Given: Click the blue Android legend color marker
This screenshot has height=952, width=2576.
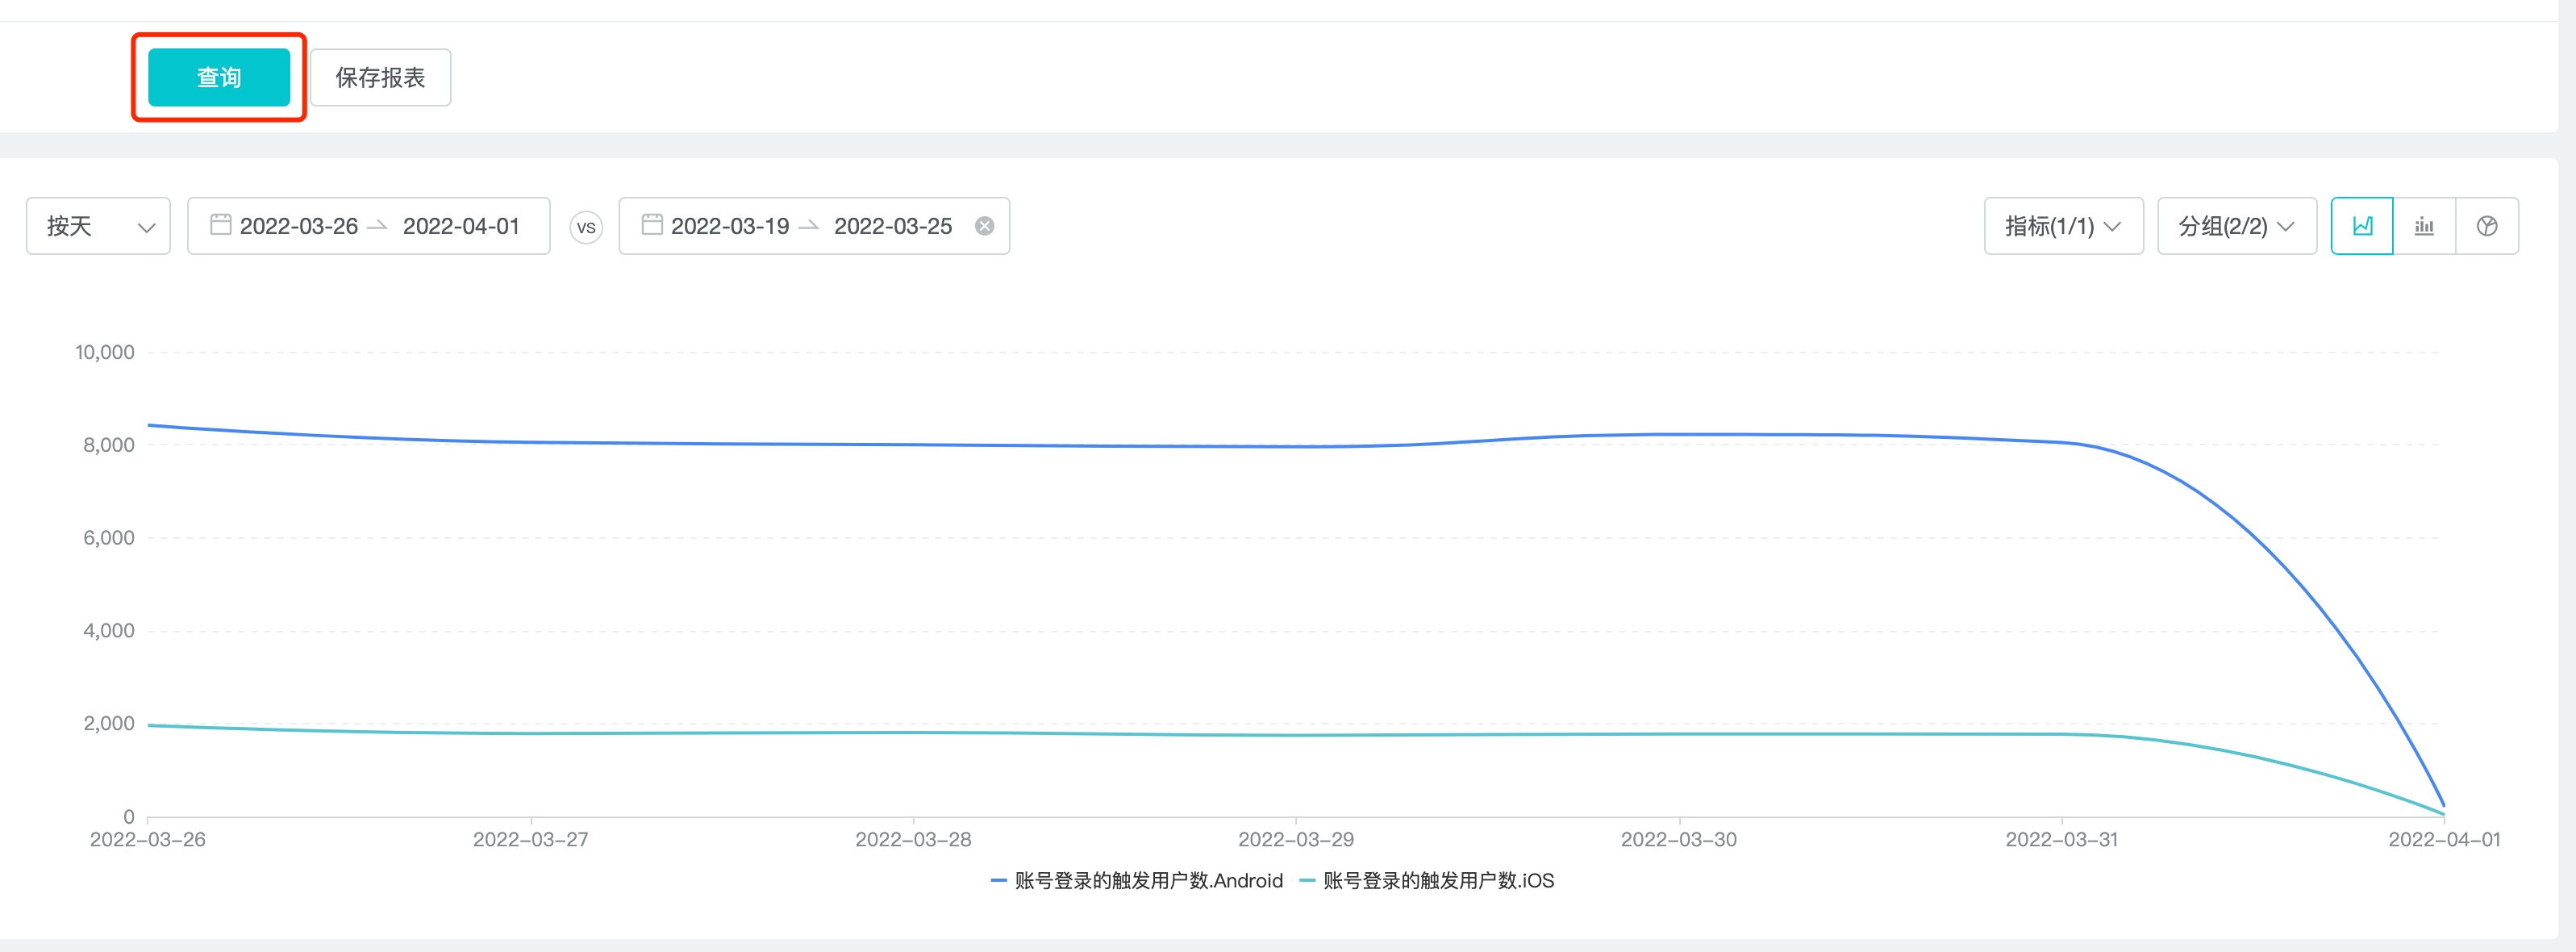Looking at the screenshot, I should (x=998, y=880).
